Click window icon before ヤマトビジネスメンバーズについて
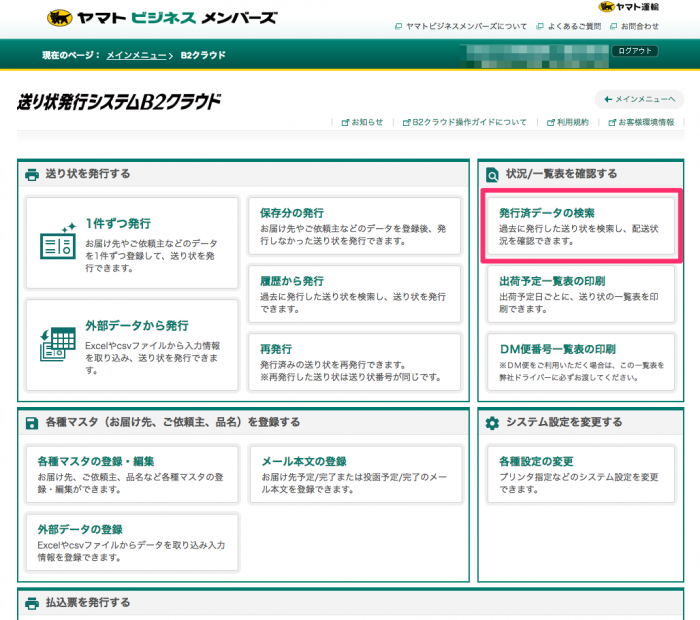 [398, 26]
